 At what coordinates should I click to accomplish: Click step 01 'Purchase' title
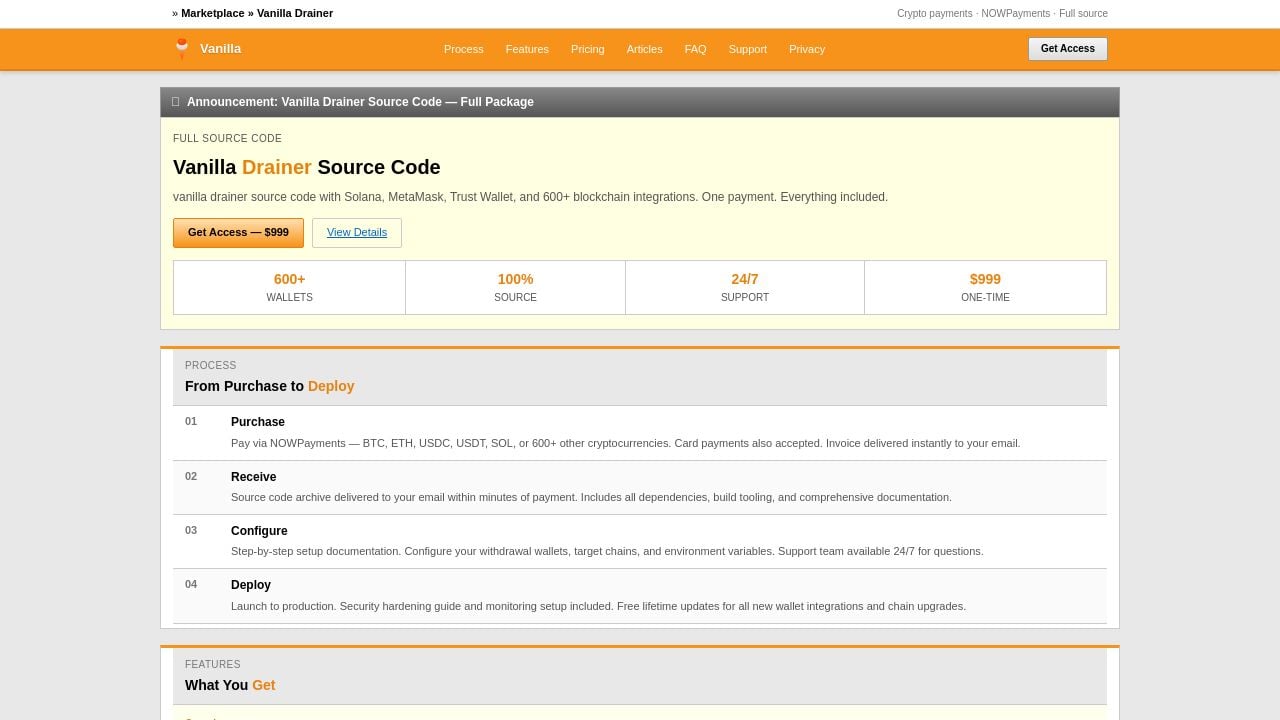(x=258, y=422)
